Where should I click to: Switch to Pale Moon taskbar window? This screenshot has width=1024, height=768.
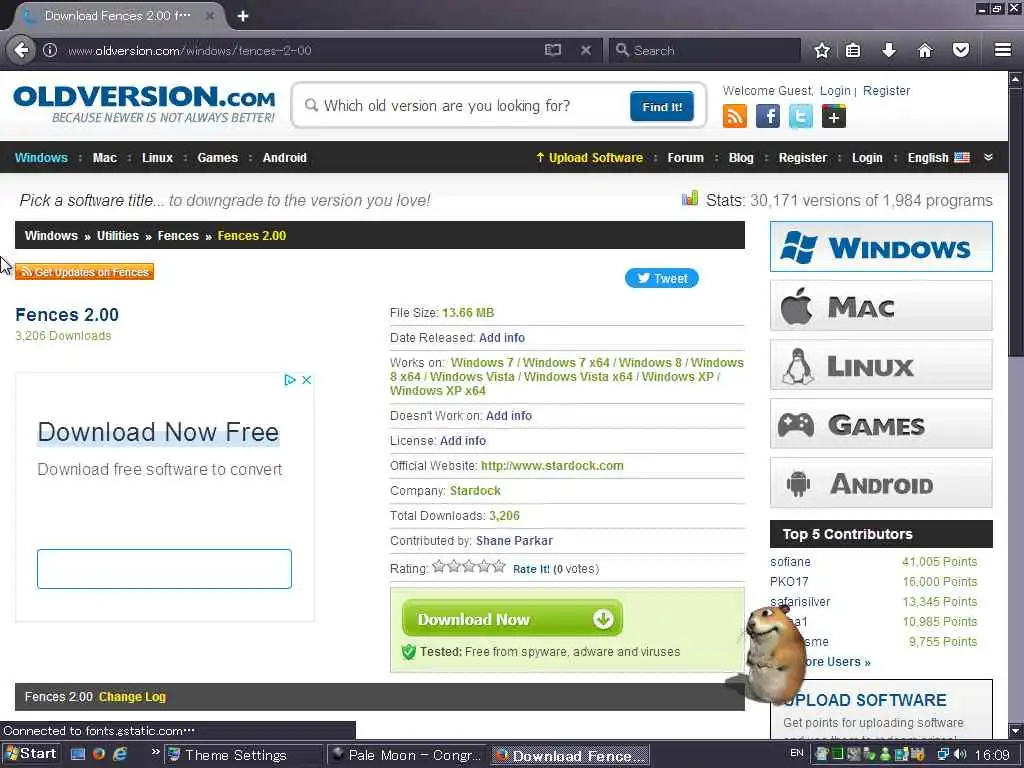pyautogui.click(x=406, y=755)
